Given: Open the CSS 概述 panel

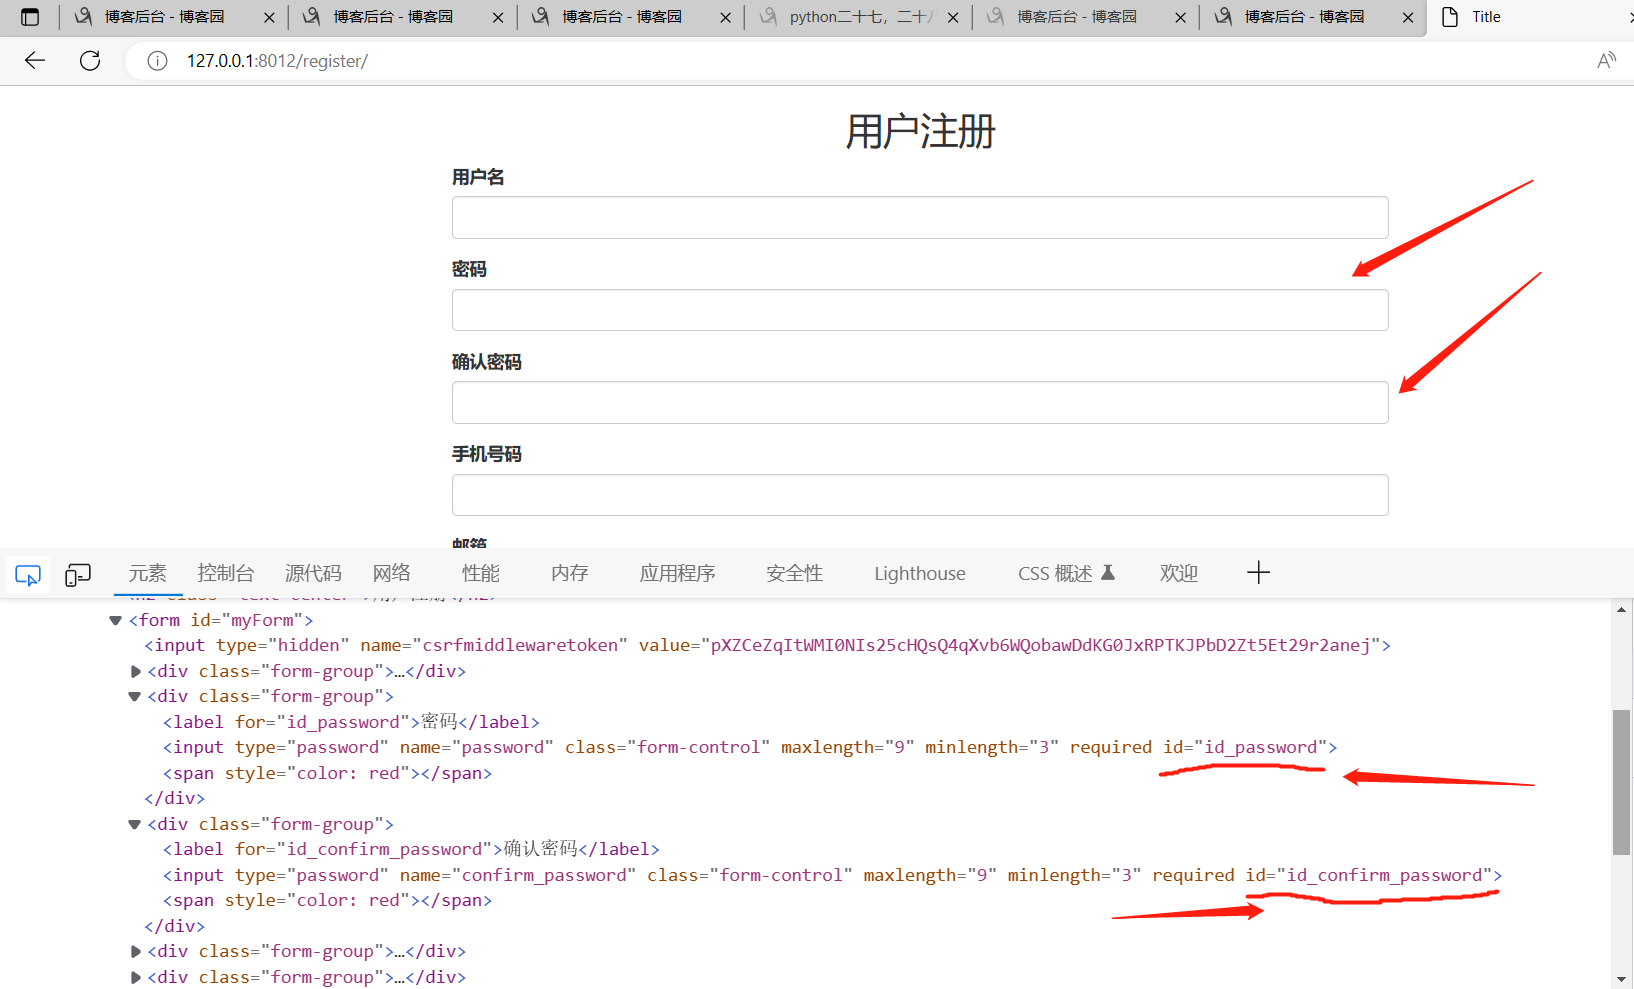Looking at the screenshot, I should point(1066,573).
